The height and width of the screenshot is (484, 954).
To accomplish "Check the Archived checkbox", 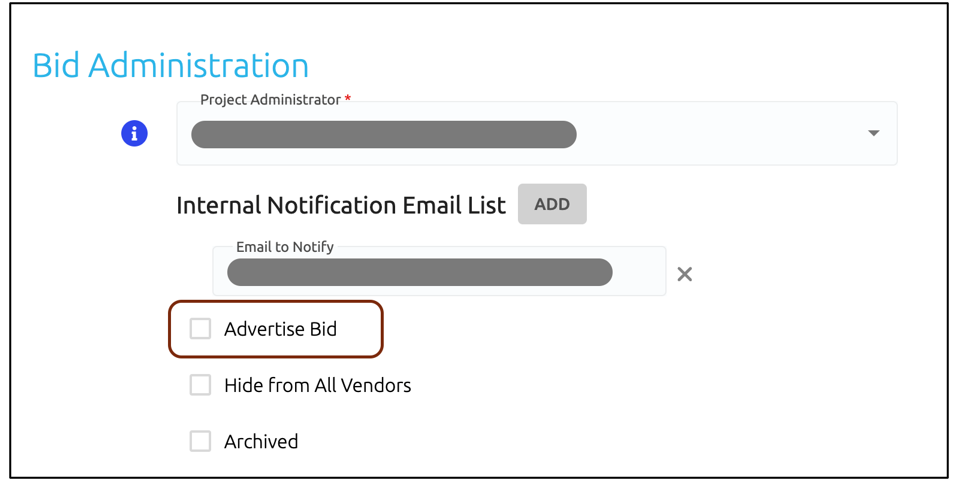I will 200,441.
